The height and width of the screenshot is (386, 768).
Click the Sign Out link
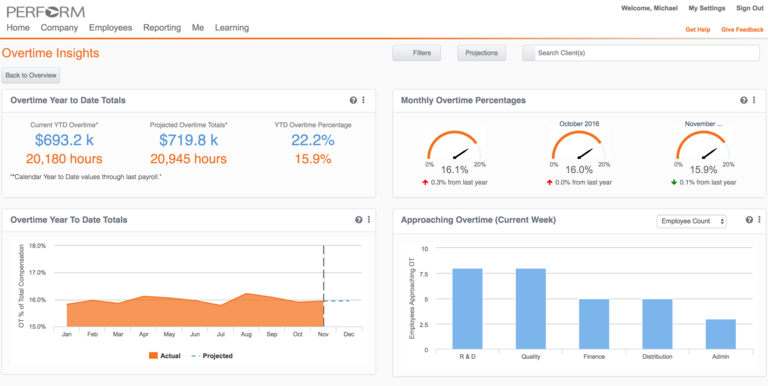[x=749, y=8]
